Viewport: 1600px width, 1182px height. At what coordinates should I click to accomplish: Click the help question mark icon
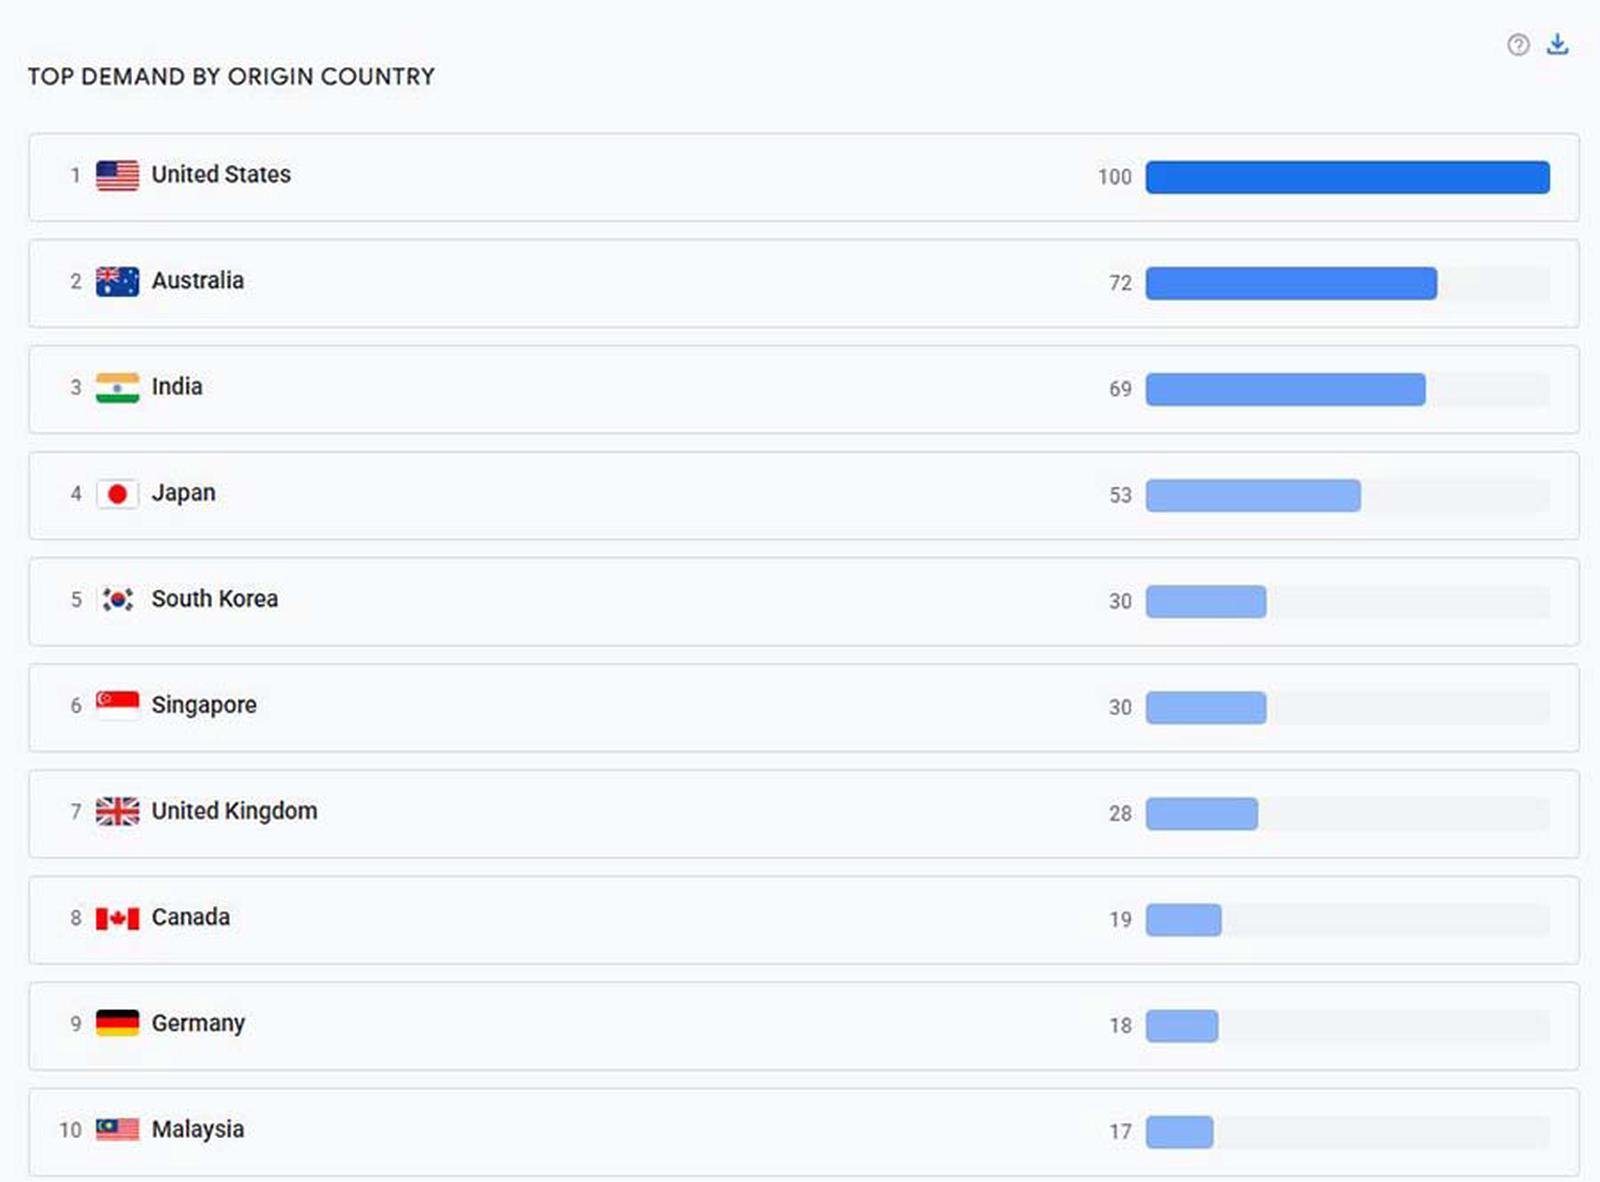pos(1518,45)
